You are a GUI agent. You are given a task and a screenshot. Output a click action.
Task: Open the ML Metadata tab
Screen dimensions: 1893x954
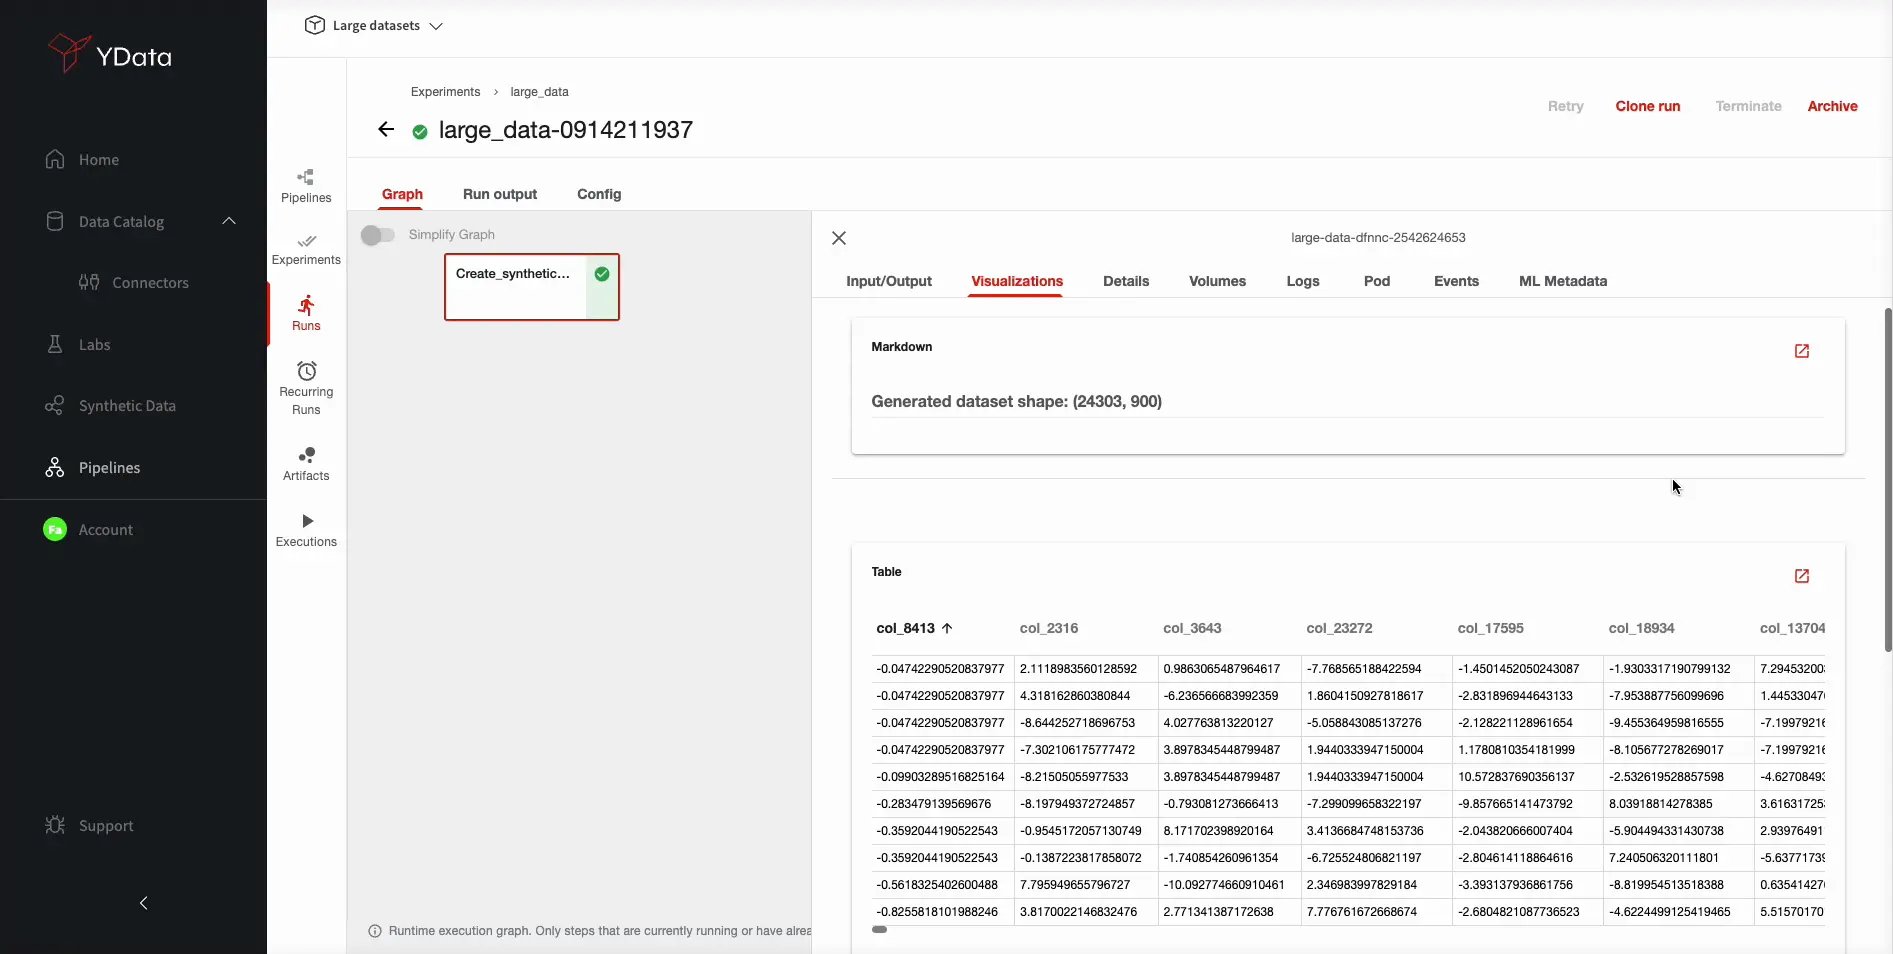[1563, 281]
